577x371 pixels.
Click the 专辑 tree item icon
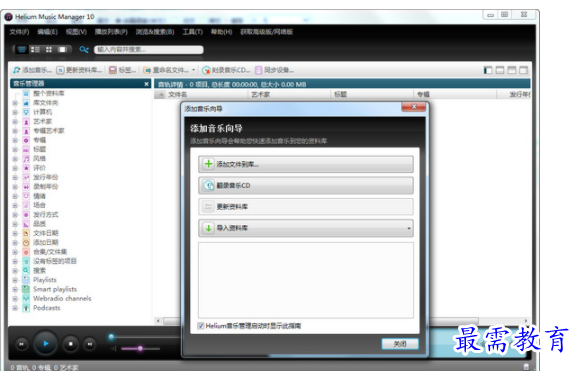coord(26,140)
